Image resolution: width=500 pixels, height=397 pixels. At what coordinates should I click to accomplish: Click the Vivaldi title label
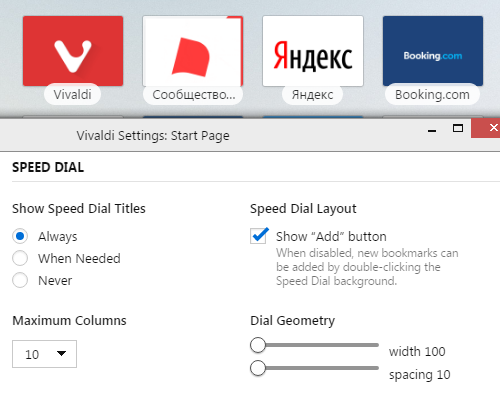[72, 95]
